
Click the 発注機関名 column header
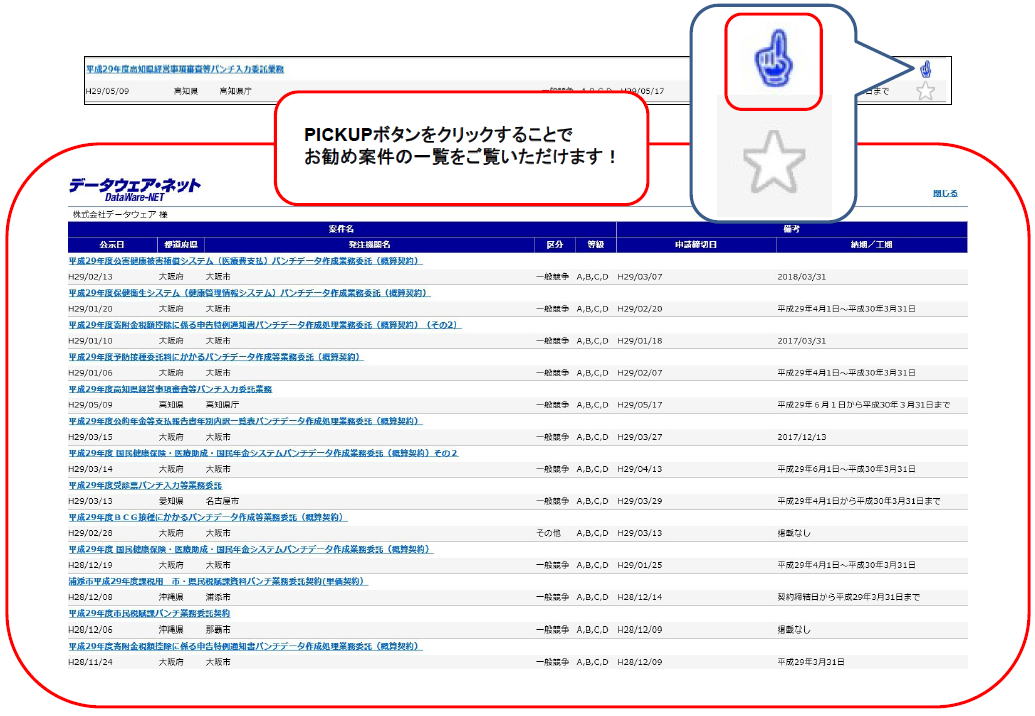370,245
